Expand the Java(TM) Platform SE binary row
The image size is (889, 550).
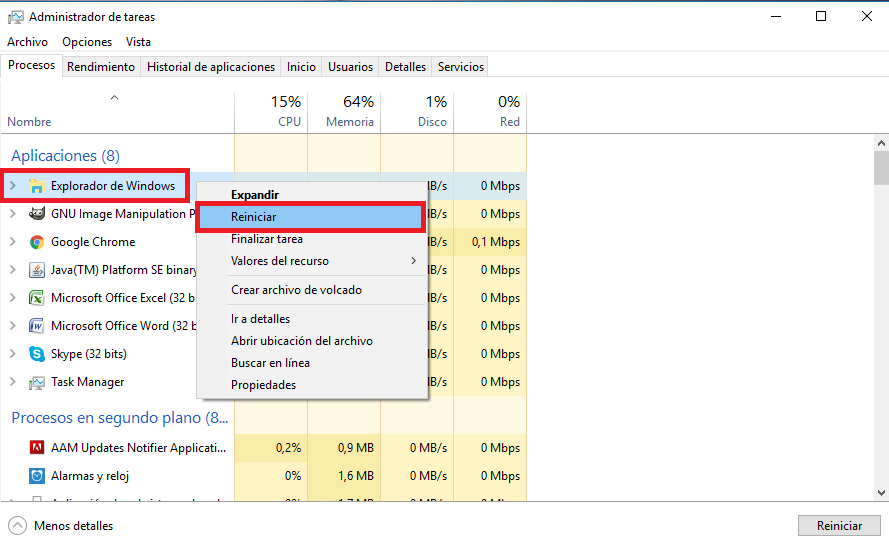click(12, 269)
